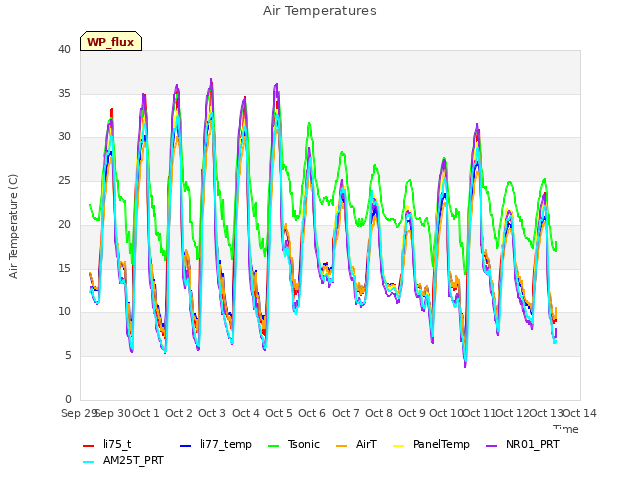Click the blue li77_temp legend color marker
640x480 pixels.
tap(186, 446)
